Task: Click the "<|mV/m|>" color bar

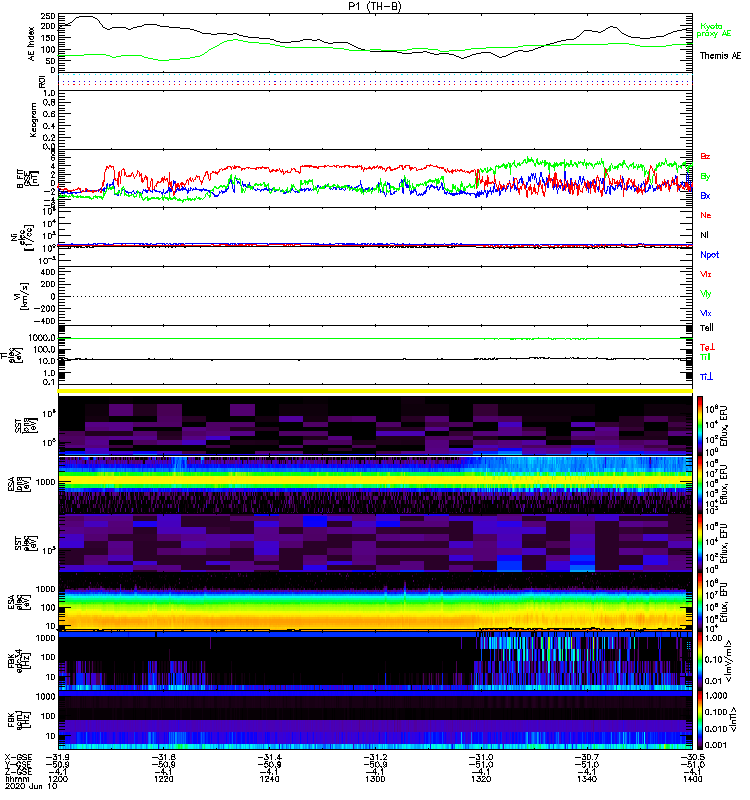Action: tap(700, 661)
